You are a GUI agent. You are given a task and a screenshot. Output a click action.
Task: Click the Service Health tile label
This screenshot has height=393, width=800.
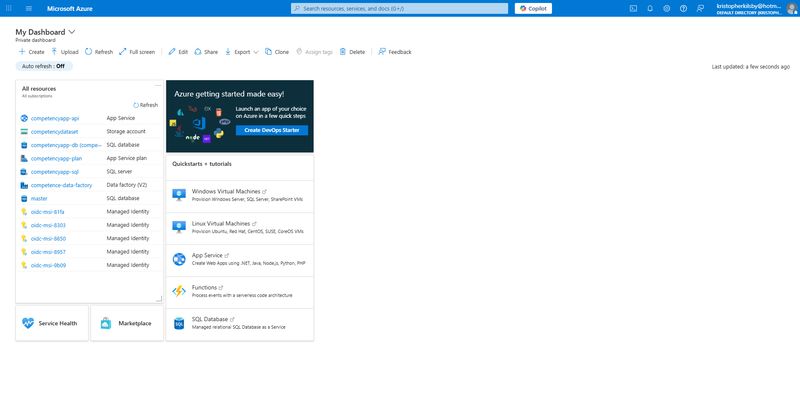point(58,323)
